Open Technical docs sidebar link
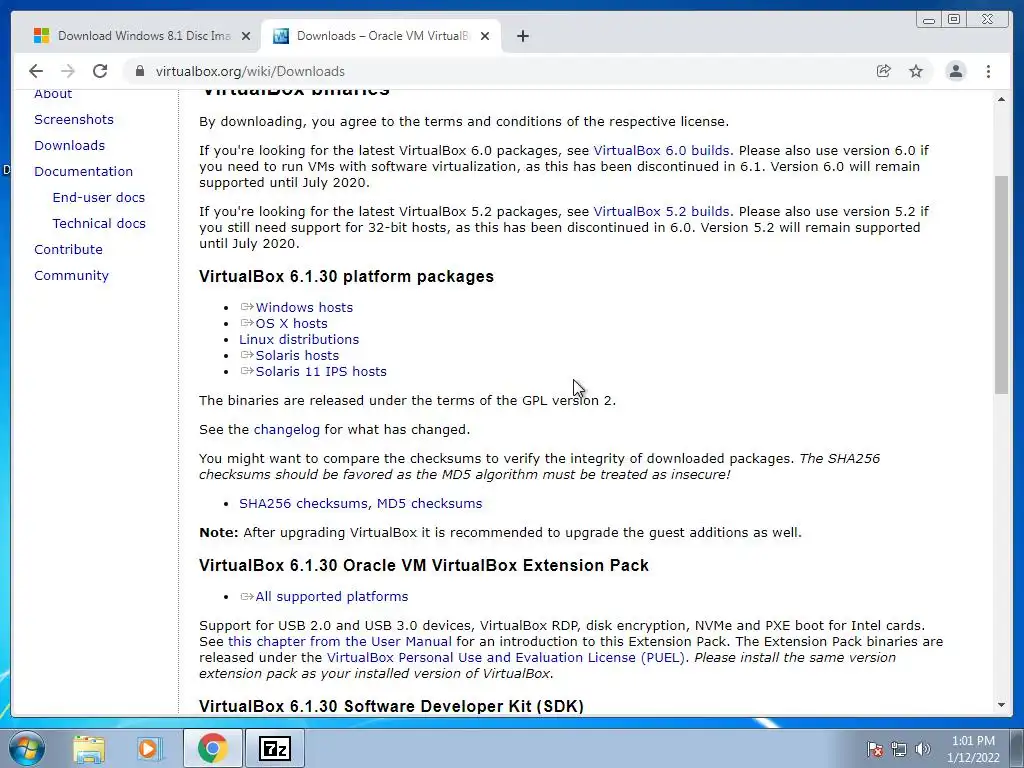The width and height of the screenshot is (1024, 768). [x=99, y=223]
